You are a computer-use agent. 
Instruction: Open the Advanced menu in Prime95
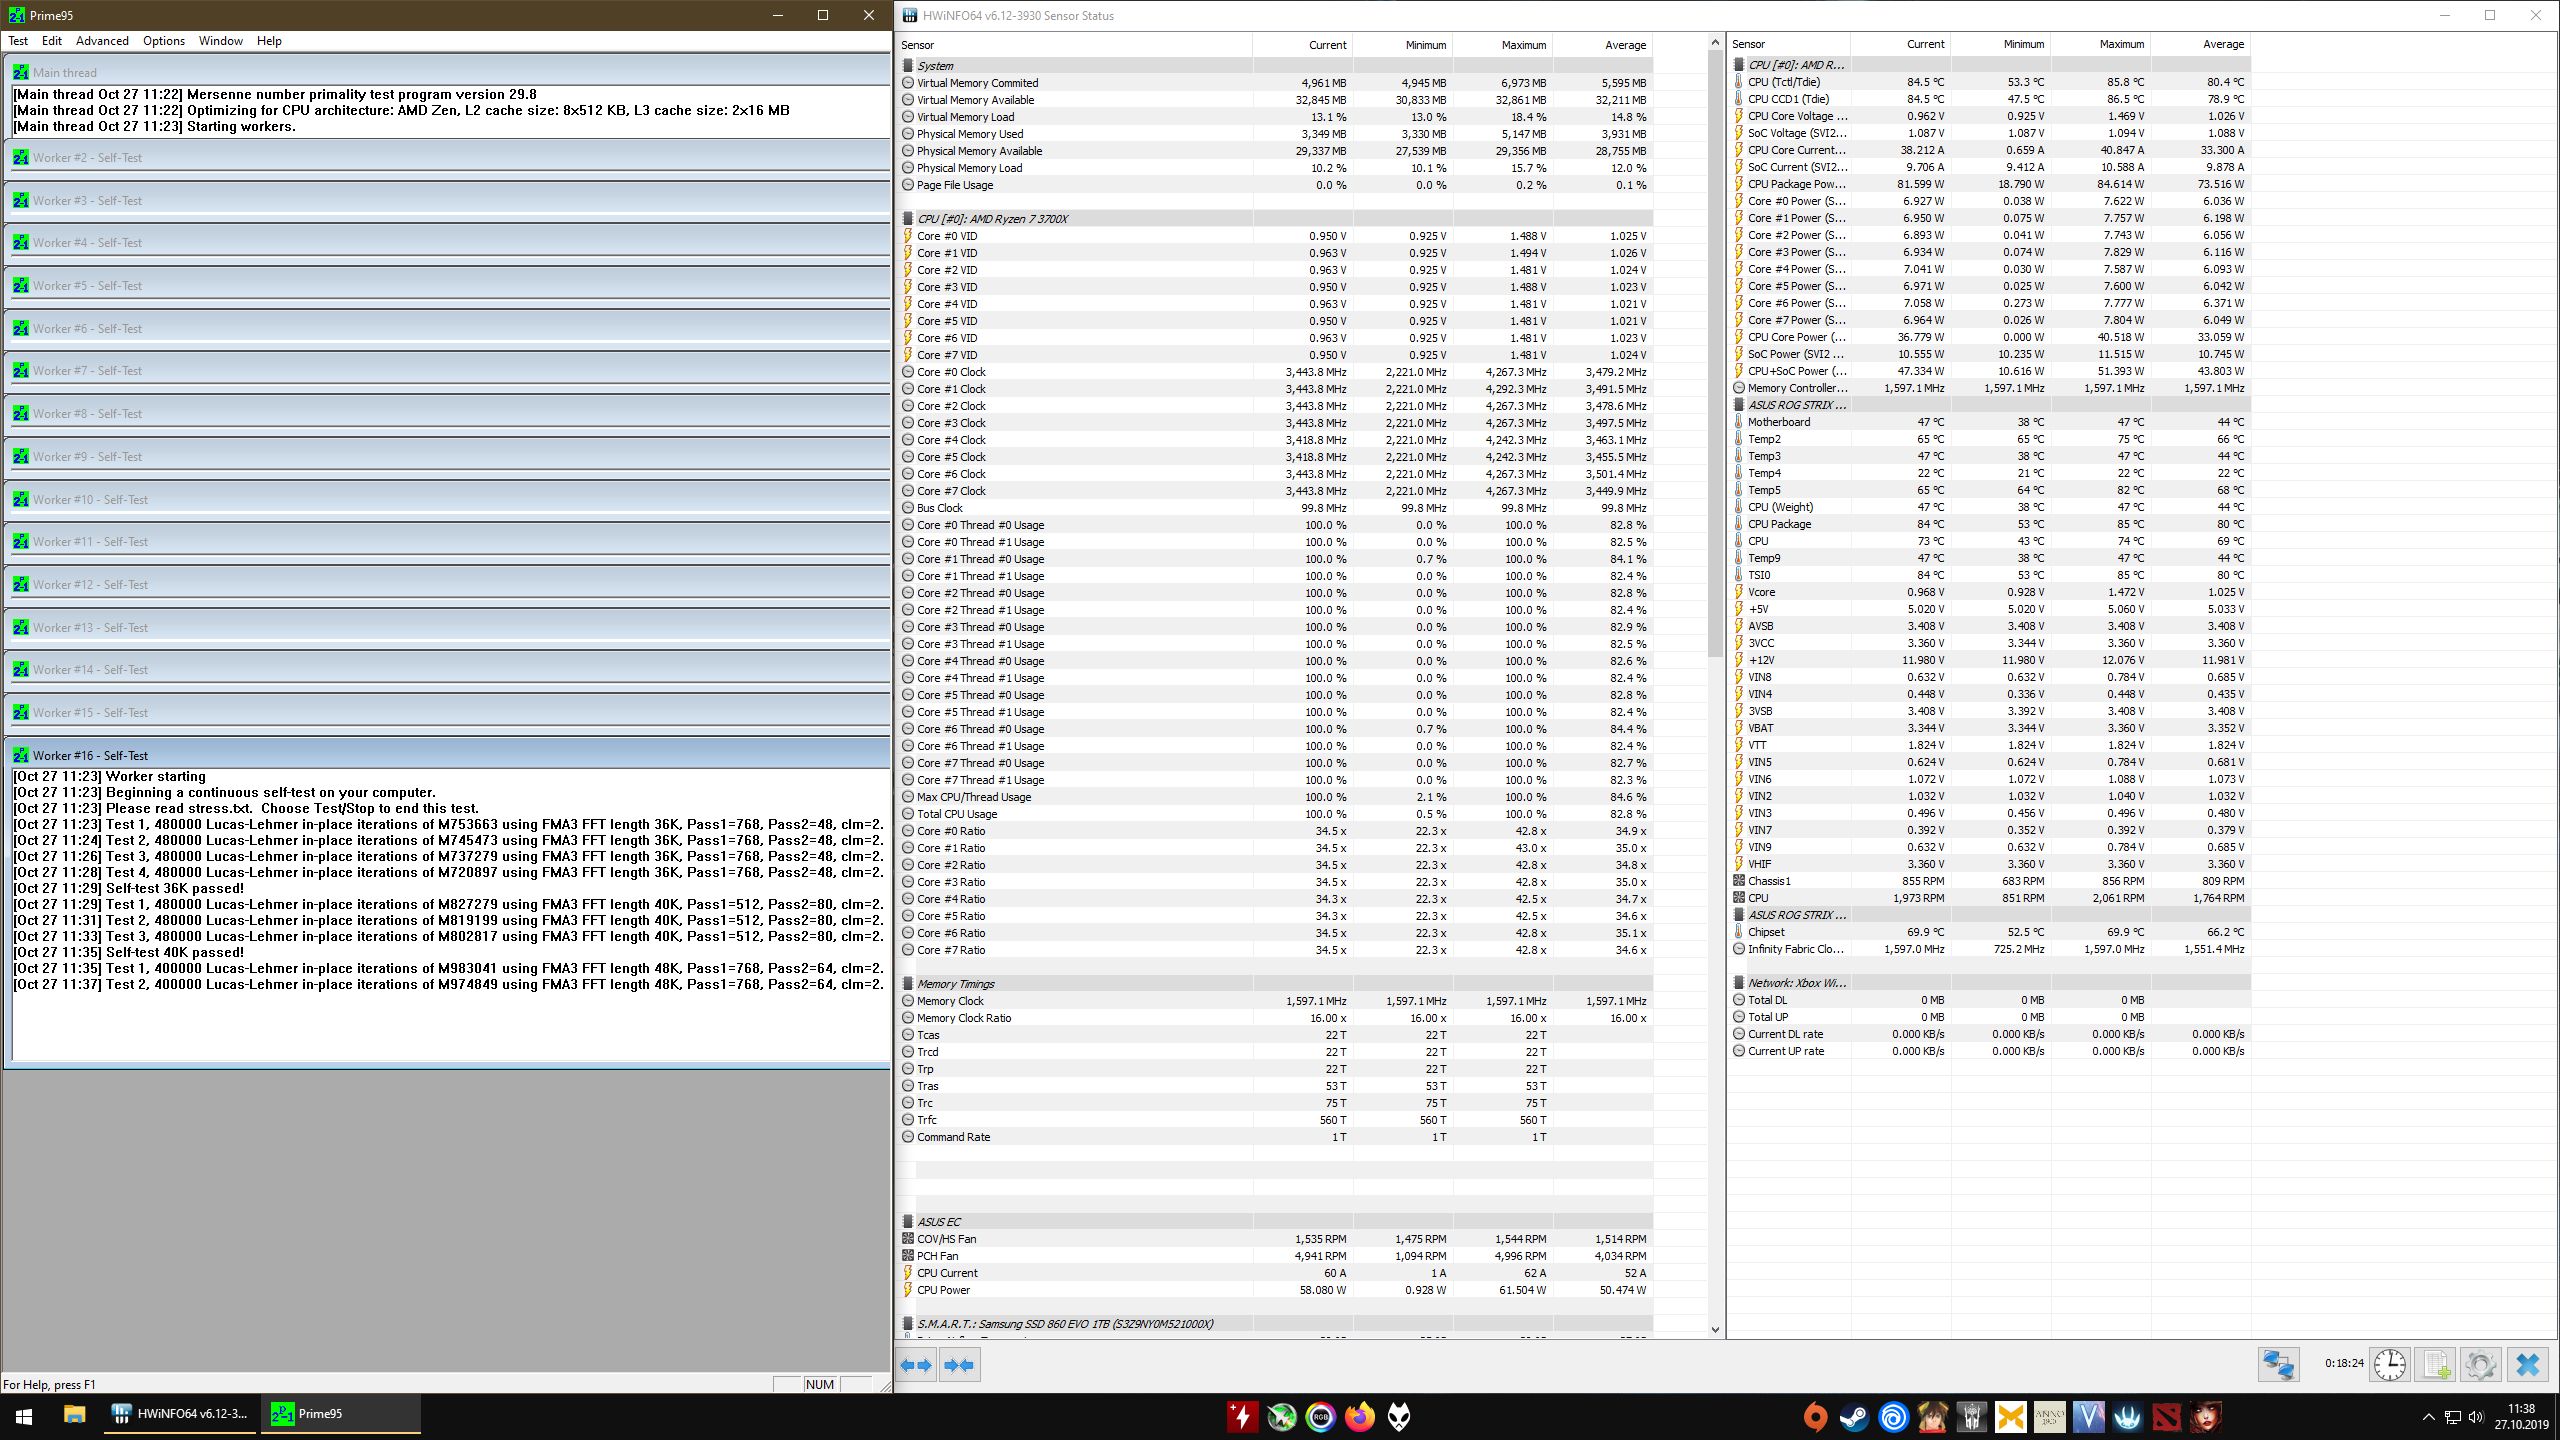tap(102, 41)
